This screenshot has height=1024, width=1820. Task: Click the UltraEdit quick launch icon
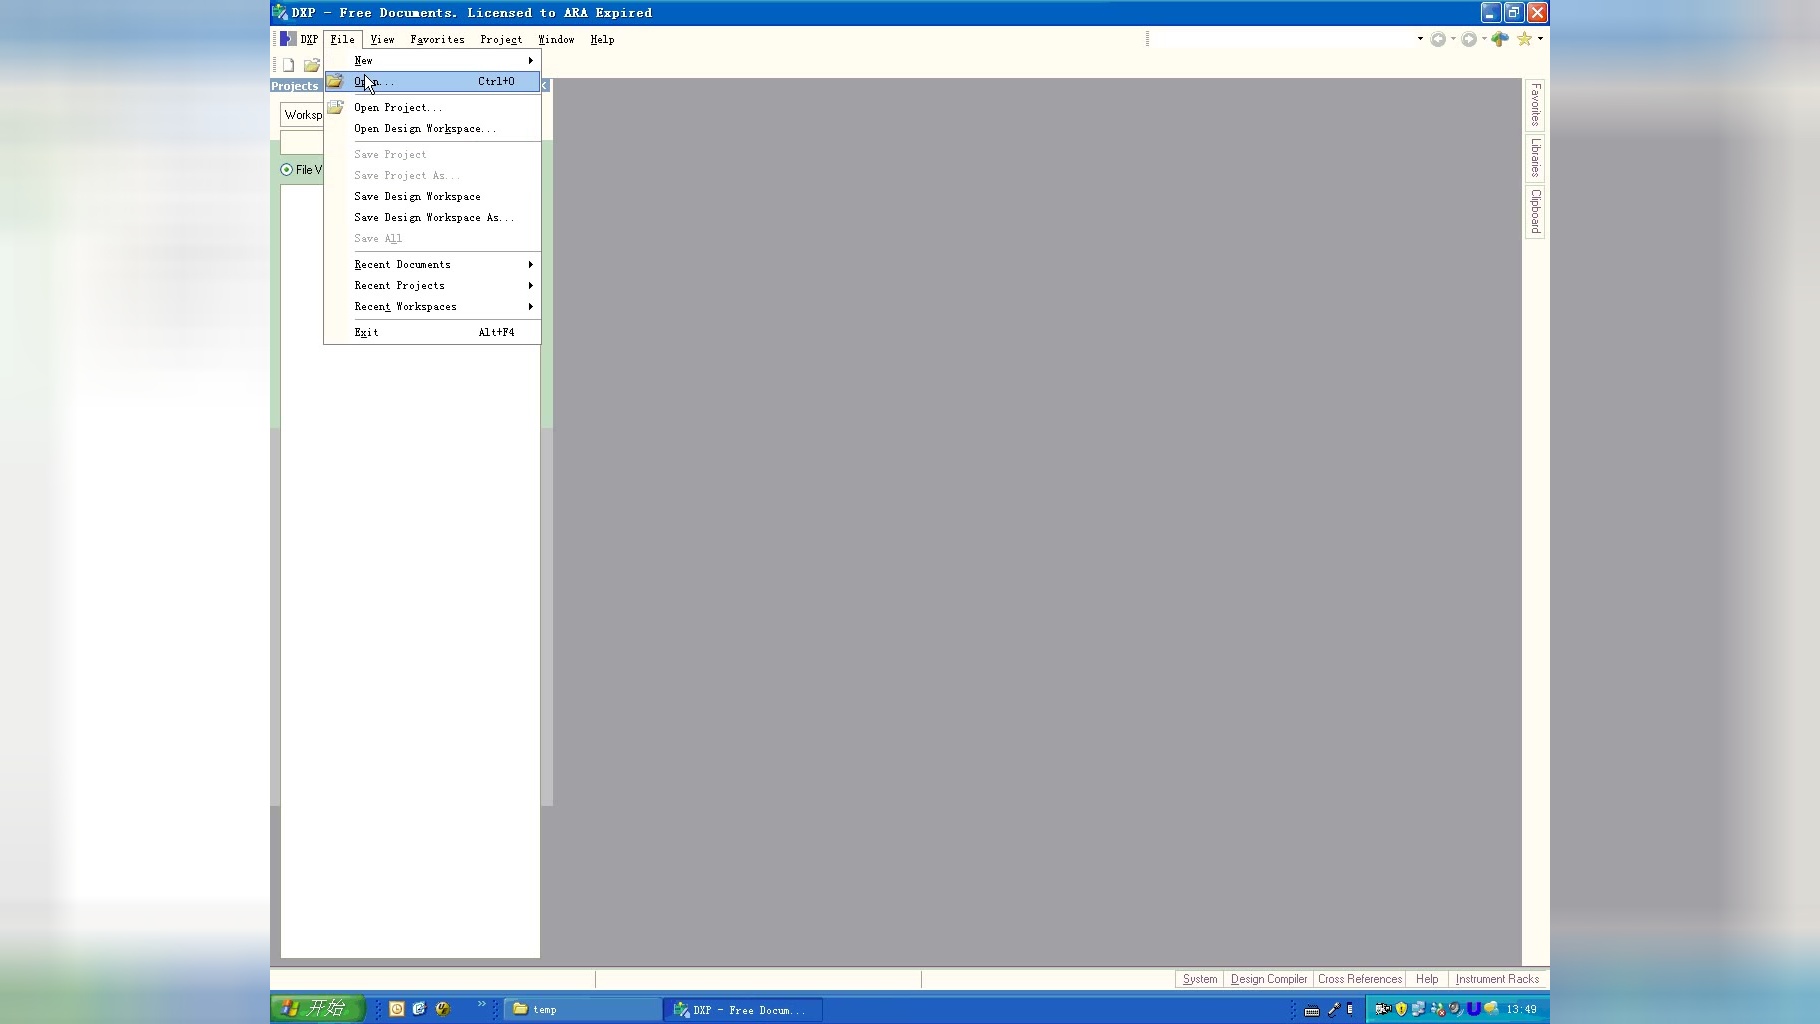442,1009
